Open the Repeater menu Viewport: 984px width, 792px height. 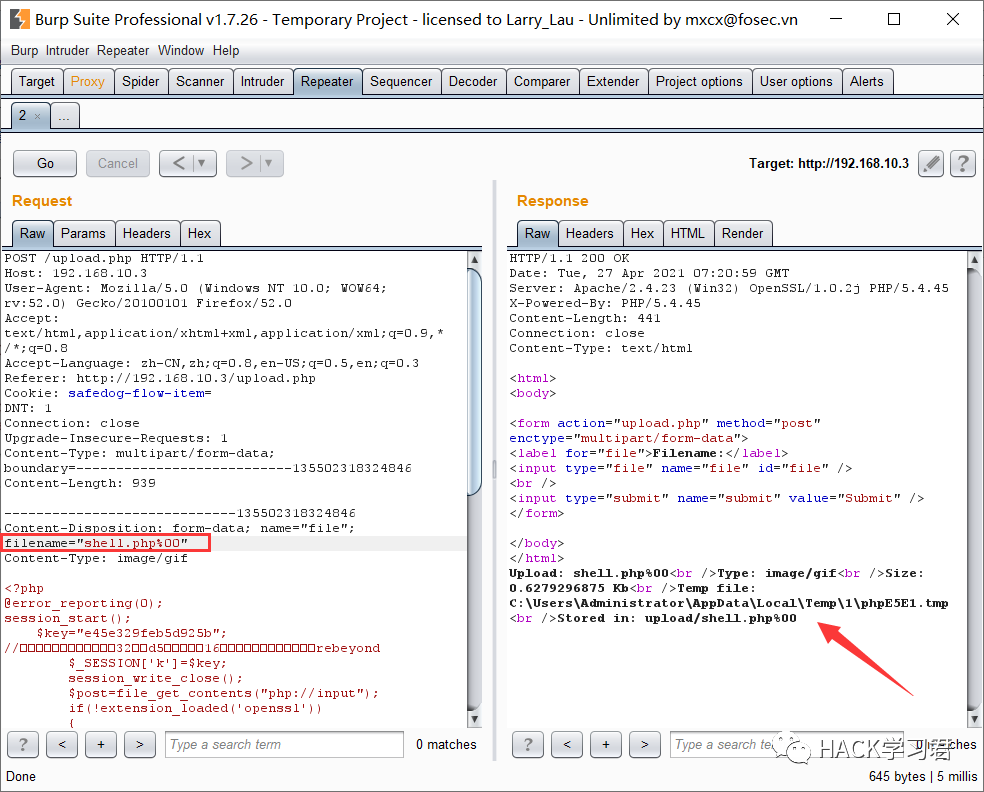click(123, 51)
